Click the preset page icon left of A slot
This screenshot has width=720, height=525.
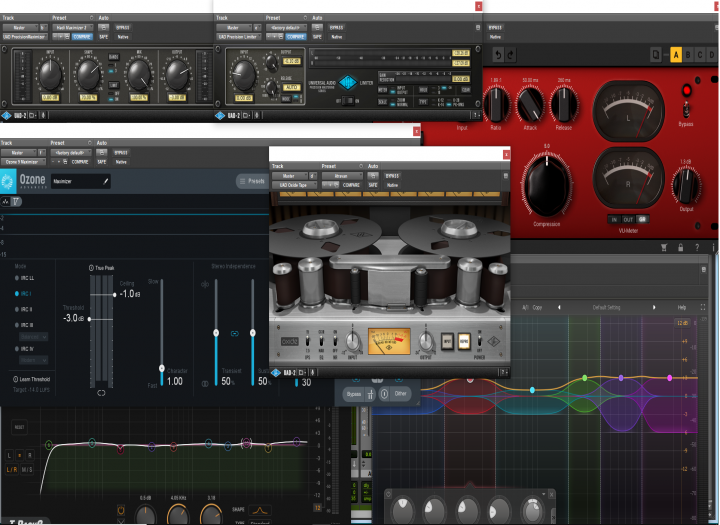[x=656, y=55]
